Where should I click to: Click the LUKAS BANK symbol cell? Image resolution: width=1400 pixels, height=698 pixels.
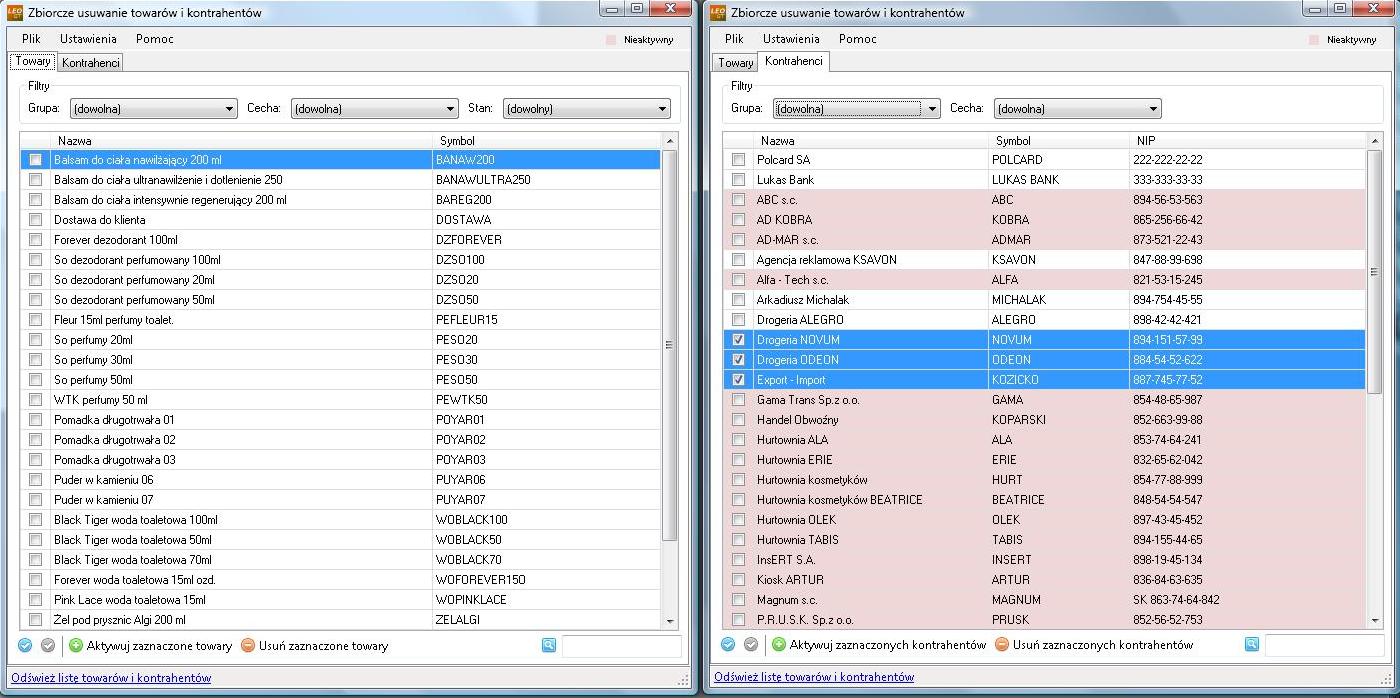pos(1059,180)
